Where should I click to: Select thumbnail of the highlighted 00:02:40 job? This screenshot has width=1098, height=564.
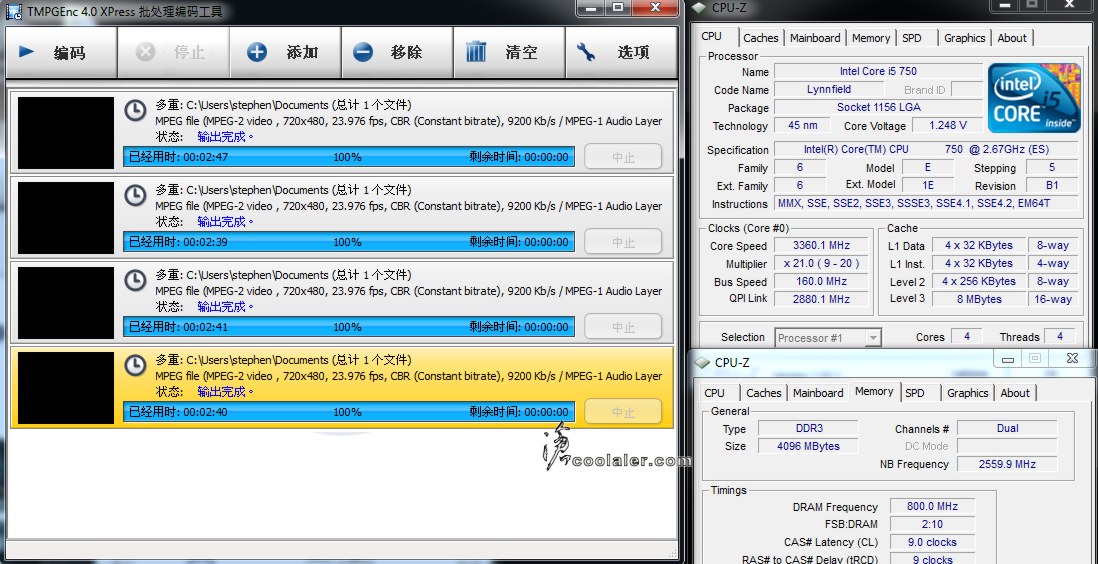[66, 387]
